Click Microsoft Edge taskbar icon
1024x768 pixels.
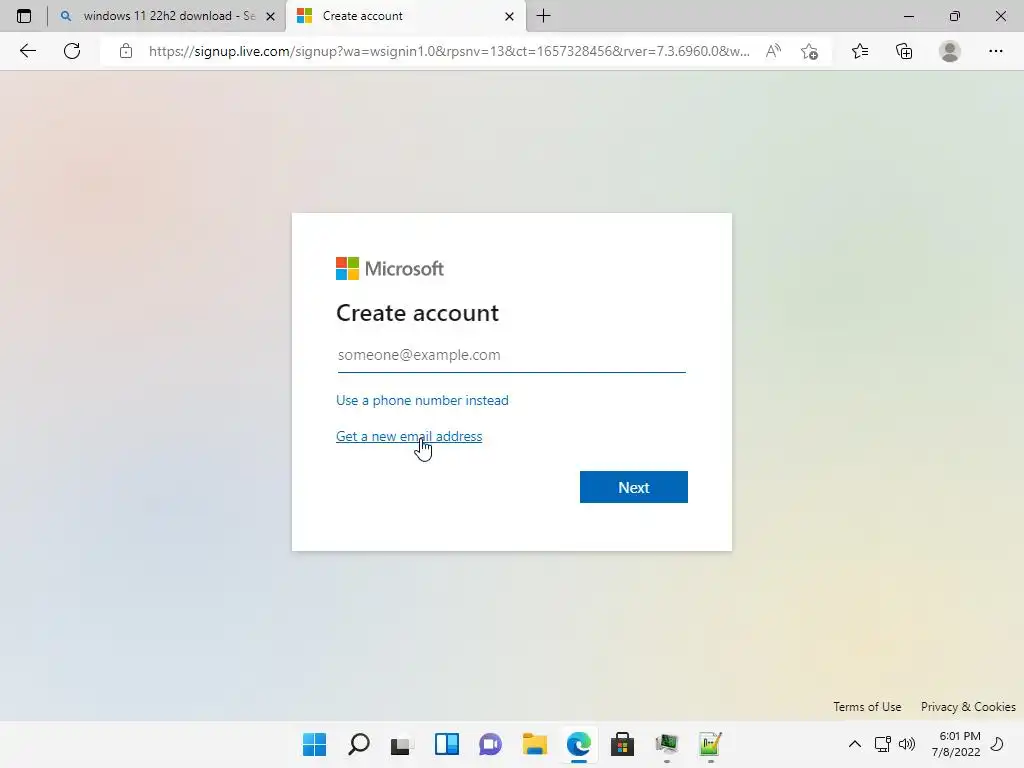[x=579, y=744]
